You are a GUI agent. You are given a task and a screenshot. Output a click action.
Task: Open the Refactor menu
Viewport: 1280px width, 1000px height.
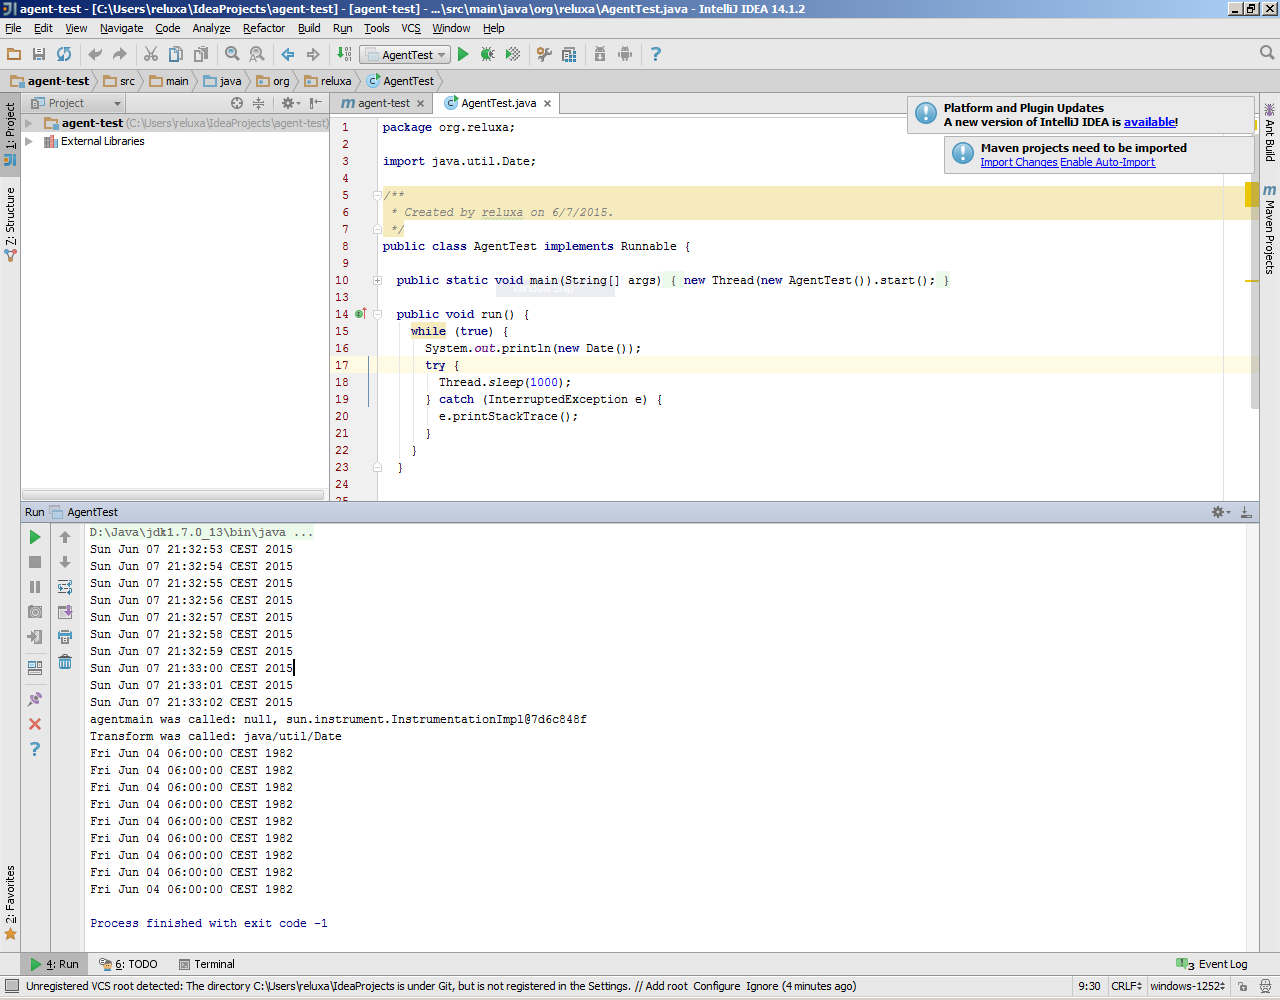(x=264, y=28)
